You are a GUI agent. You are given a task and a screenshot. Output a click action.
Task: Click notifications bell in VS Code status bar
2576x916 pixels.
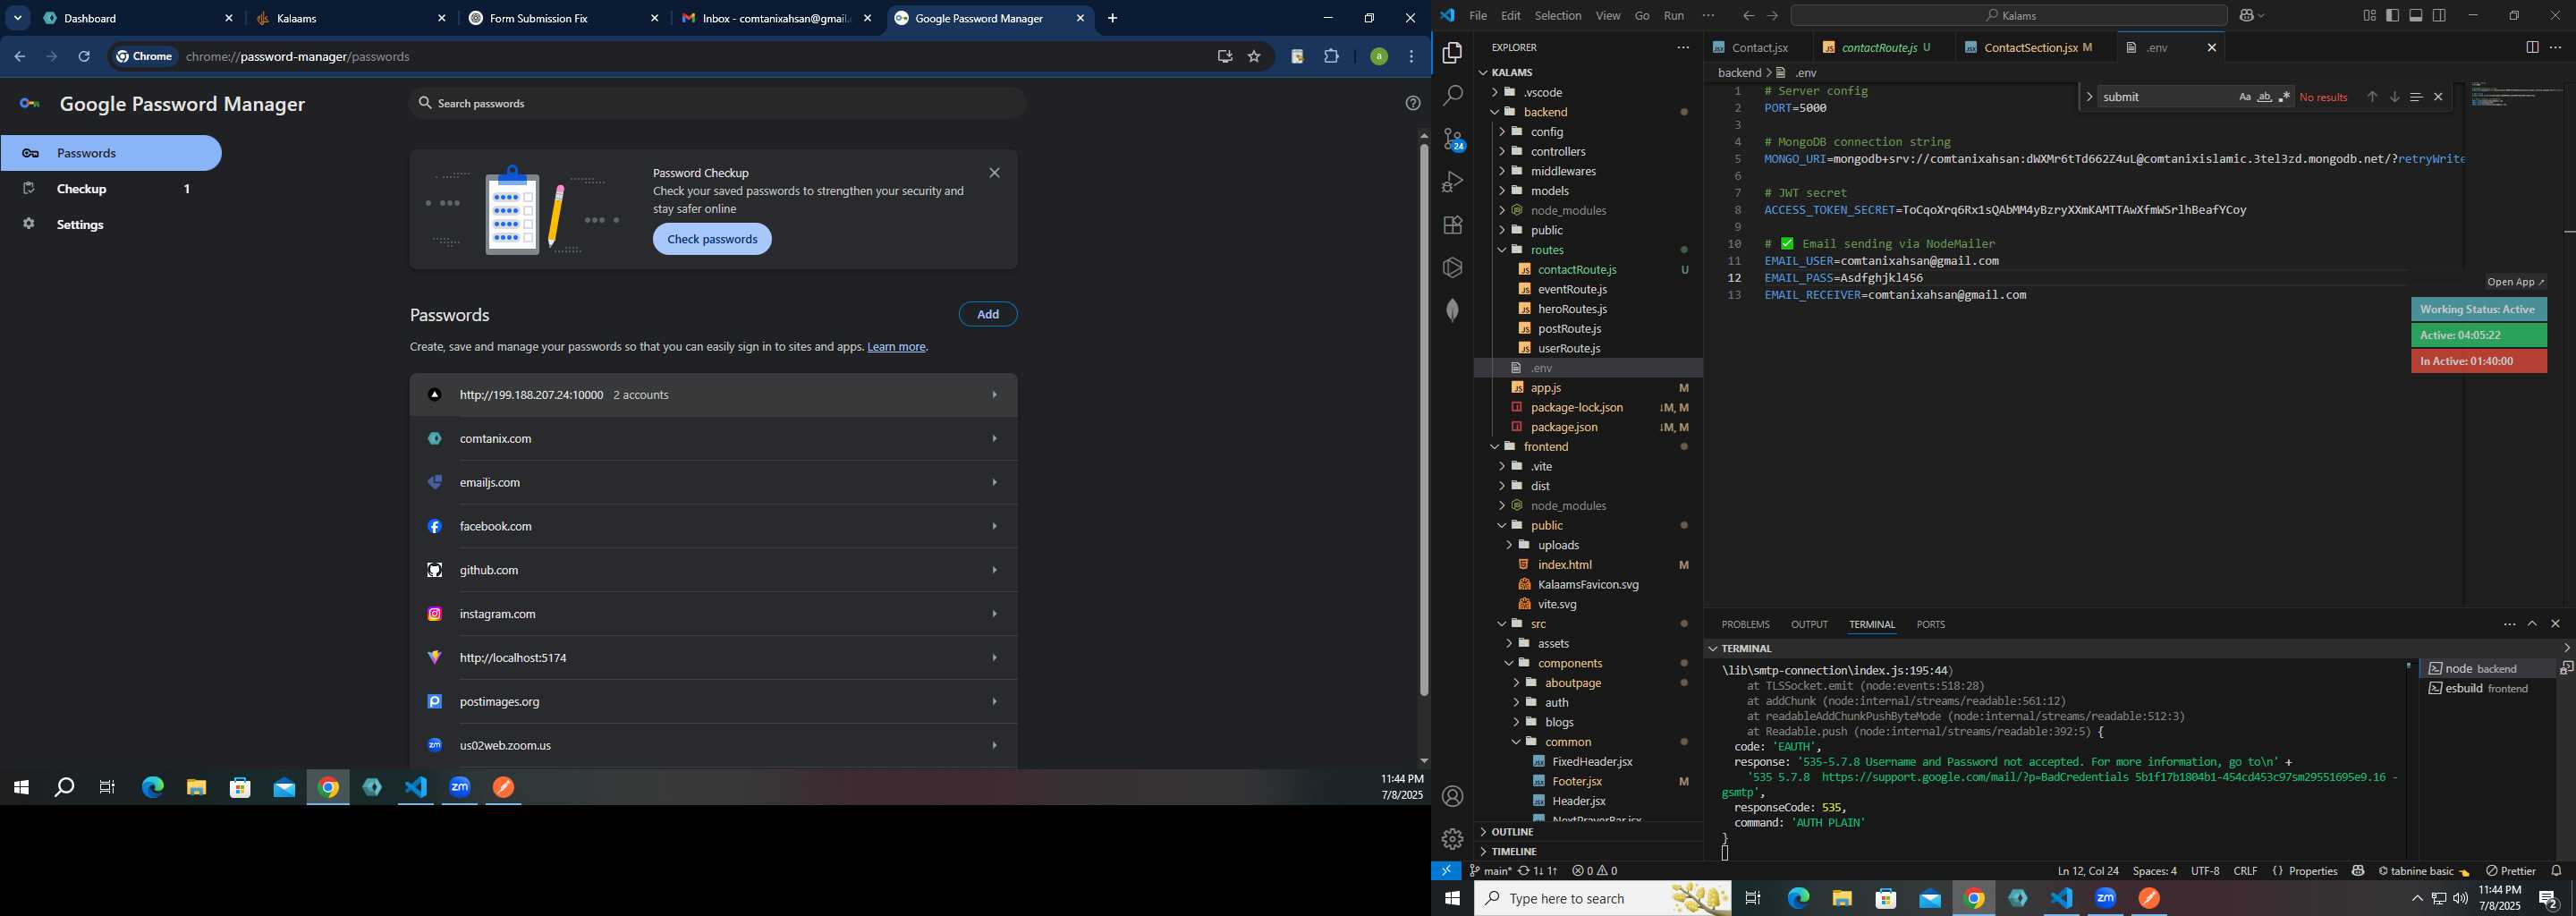pyautogui.click(x=2556, y=871)
